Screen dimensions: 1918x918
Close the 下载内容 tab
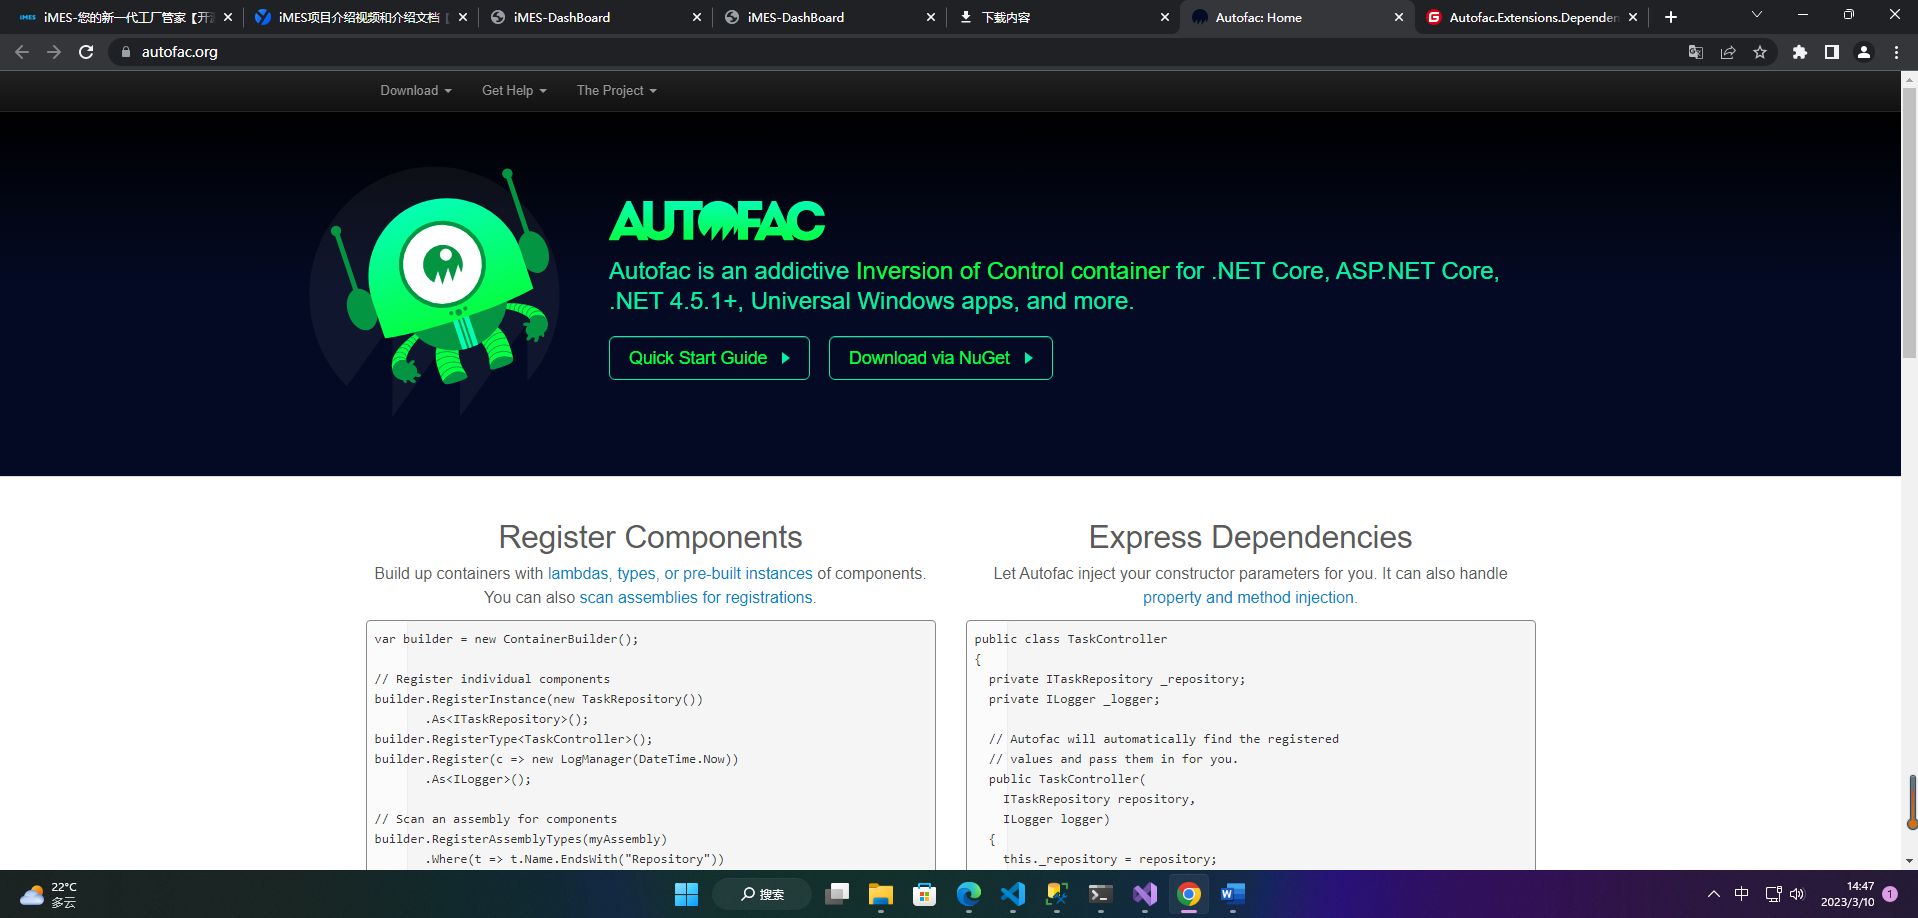pyautogui.click(x=1165, y=17)
